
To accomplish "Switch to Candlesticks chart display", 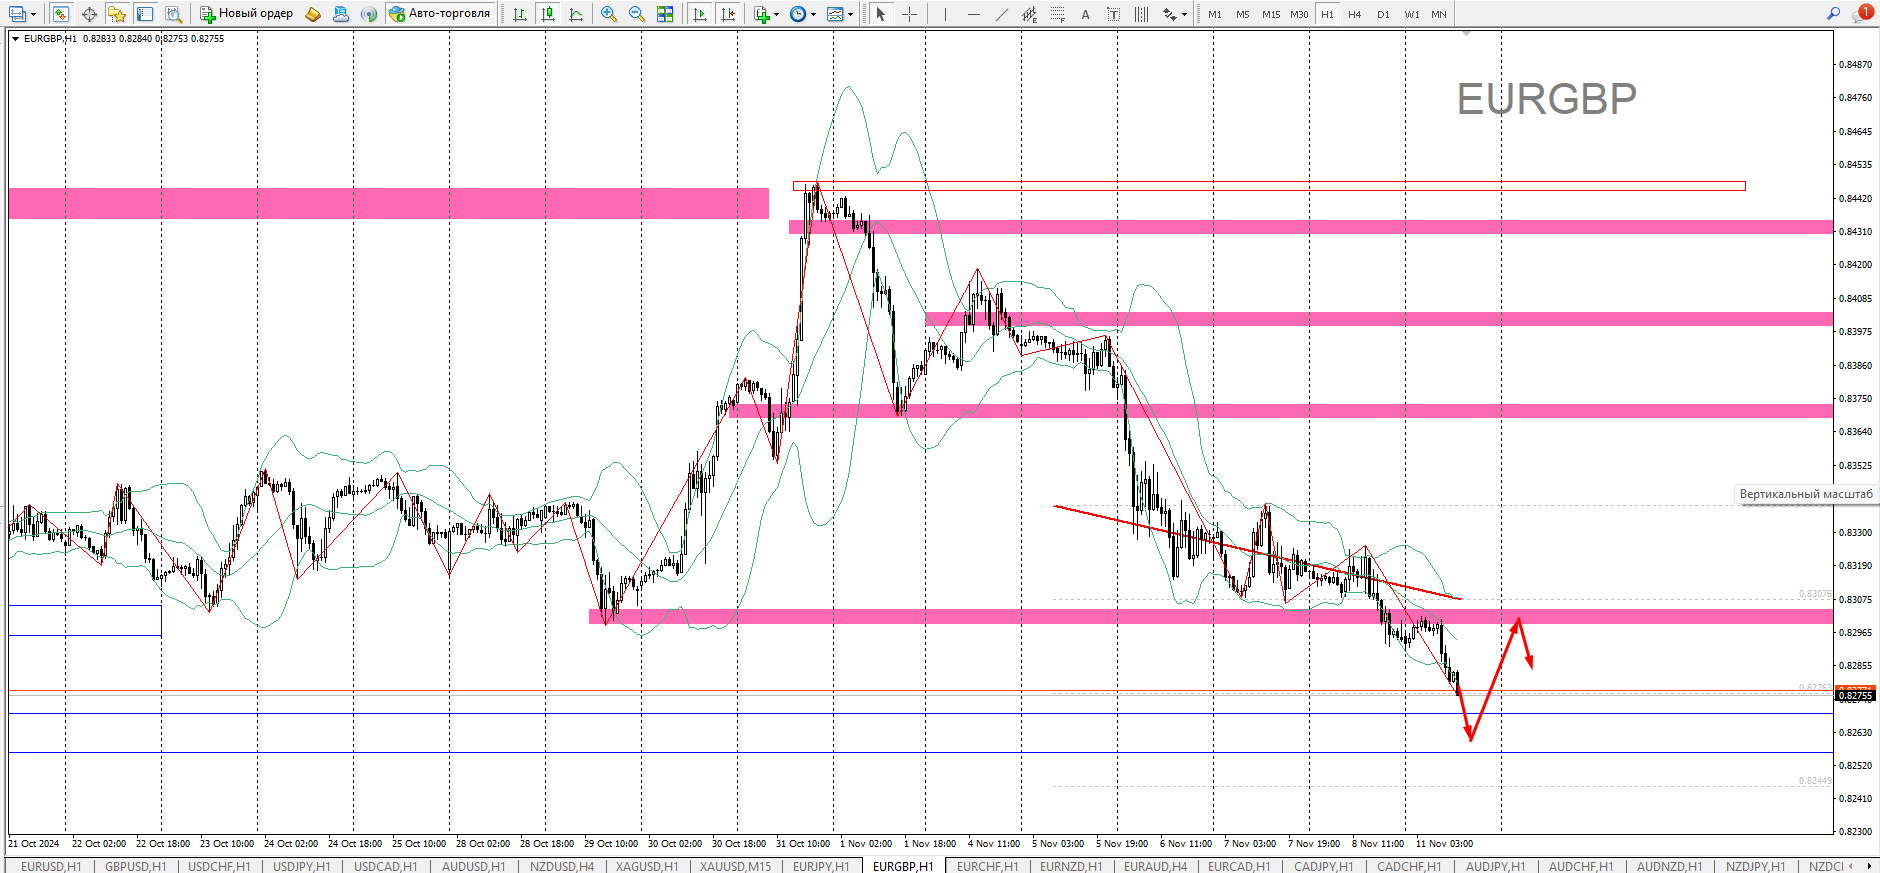I will click(548, 14).
